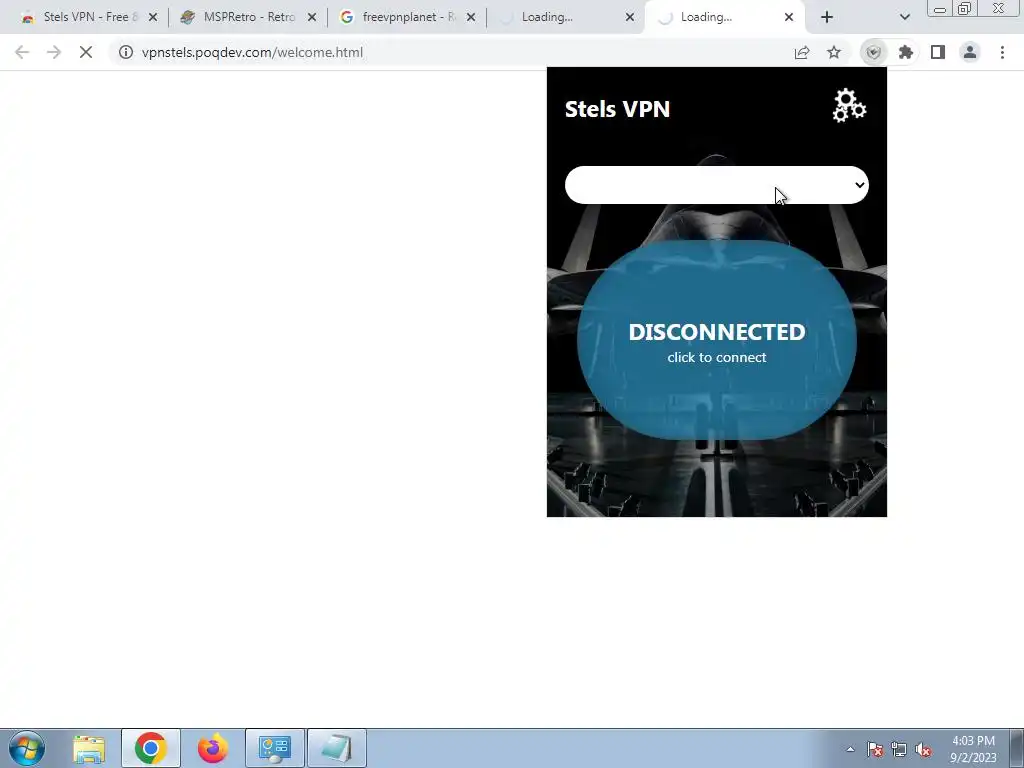Open File Explorer from taskbar
The height and width of the screenshot is (768, 1024).
coord(89,749)
